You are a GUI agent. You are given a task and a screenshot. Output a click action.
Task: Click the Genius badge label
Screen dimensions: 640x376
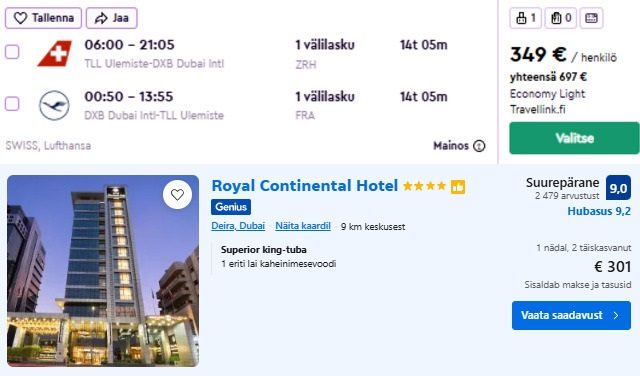[231, 207]
